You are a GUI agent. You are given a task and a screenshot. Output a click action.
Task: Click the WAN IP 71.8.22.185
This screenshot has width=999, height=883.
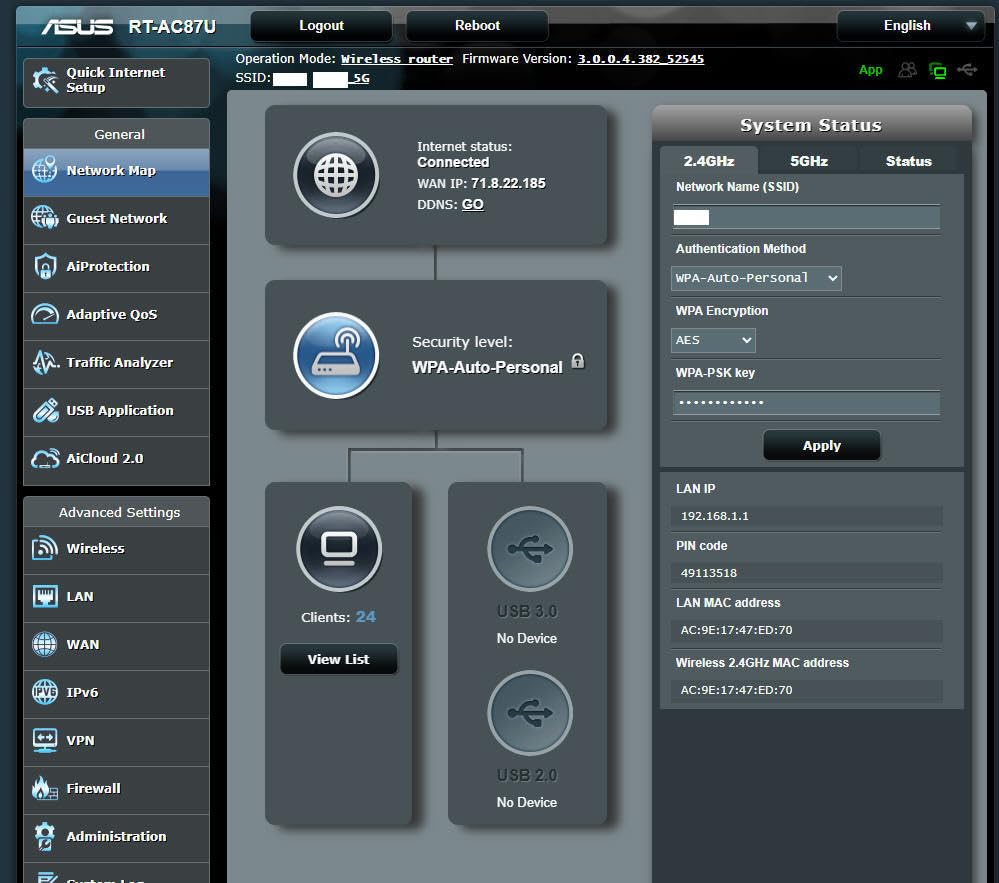(x=508, y=183)
